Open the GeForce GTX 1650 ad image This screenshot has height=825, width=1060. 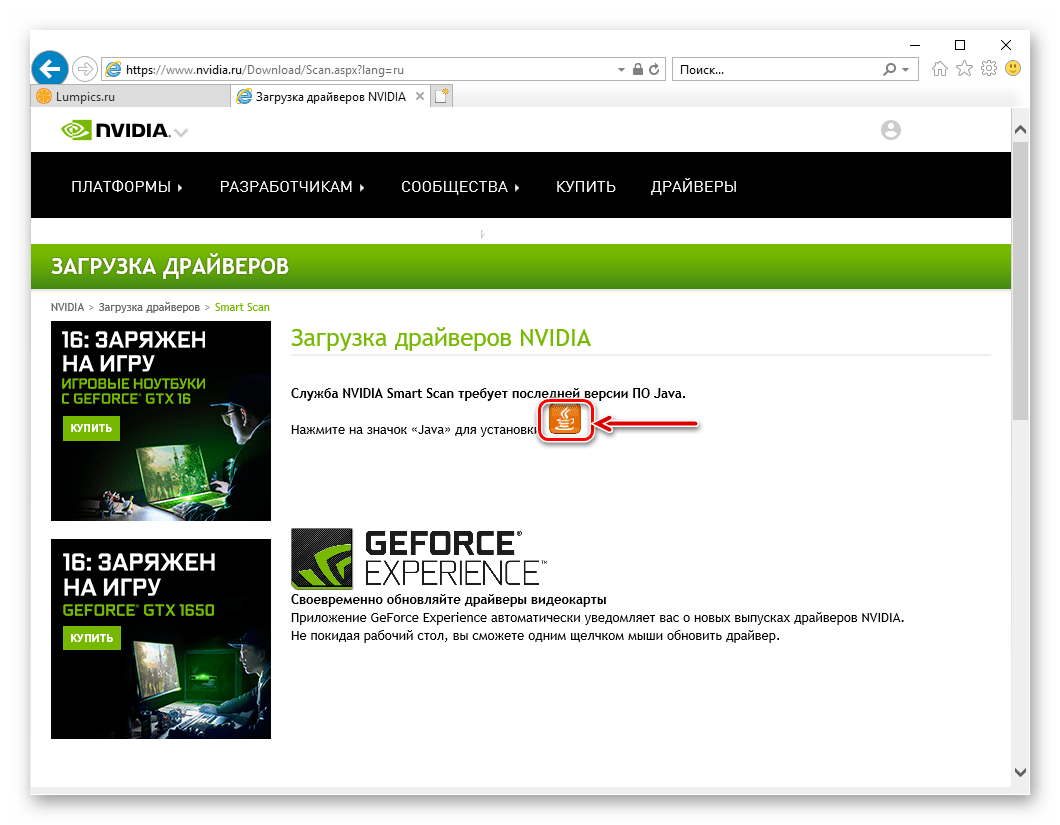[161, 638]
